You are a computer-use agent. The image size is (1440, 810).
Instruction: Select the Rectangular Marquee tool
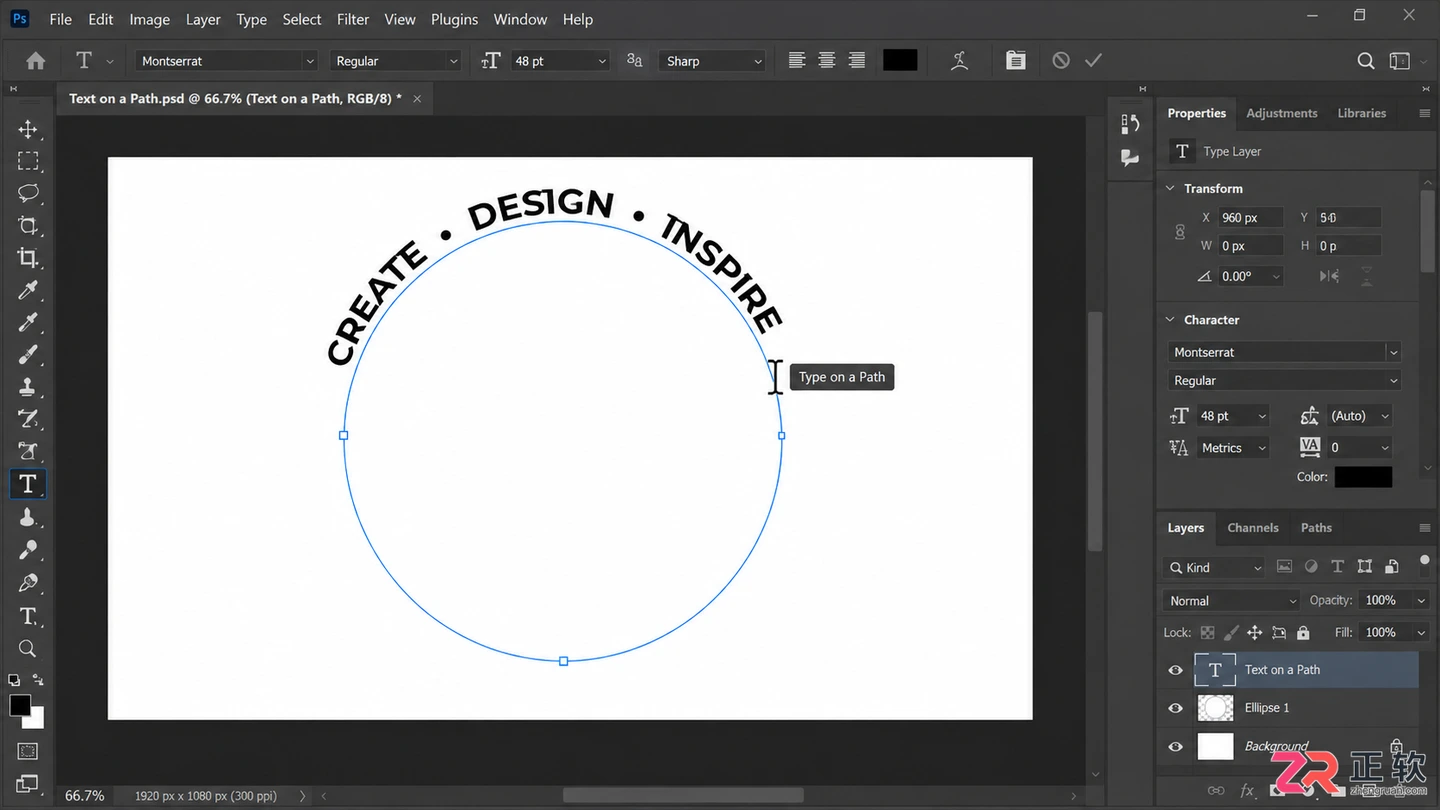(28, 161)
